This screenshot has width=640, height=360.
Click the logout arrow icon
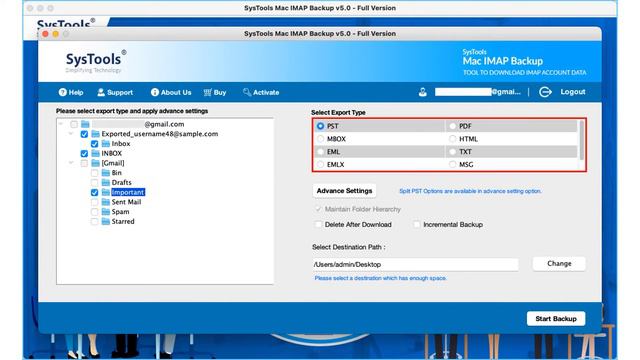[545, 92]
